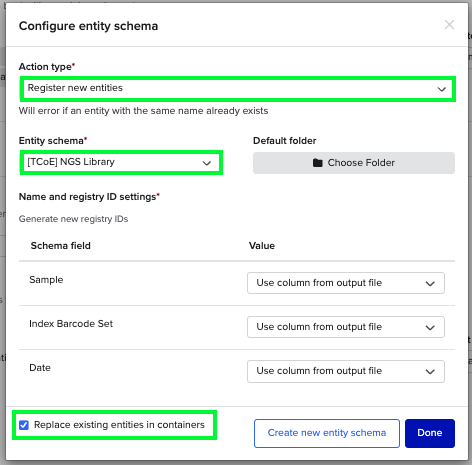The width and height of the screenshot is (472, 465).
Task: Click the chevron in the Date value dropdown
Action: coord(430,371)
